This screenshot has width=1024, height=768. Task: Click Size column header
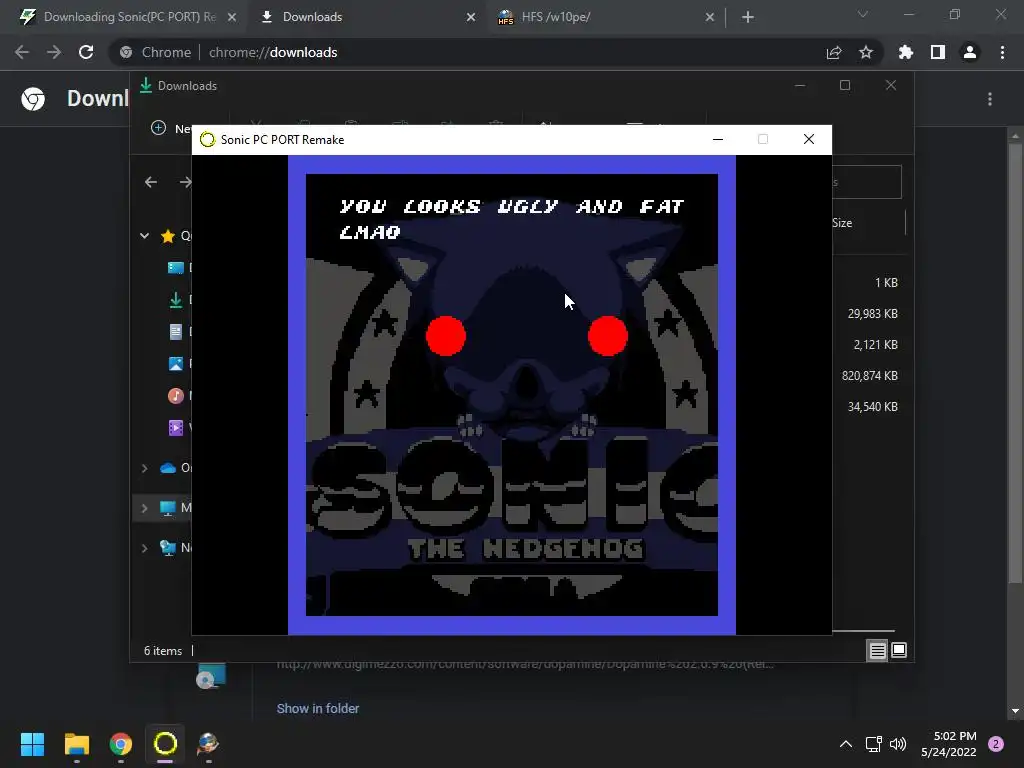(x=842, y=223)
